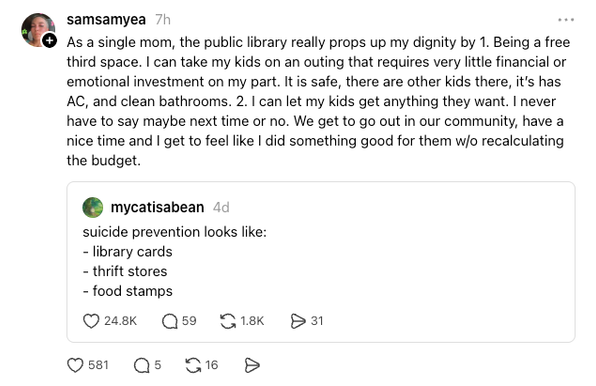Share samsamyea post via send icon

(252, 365)
